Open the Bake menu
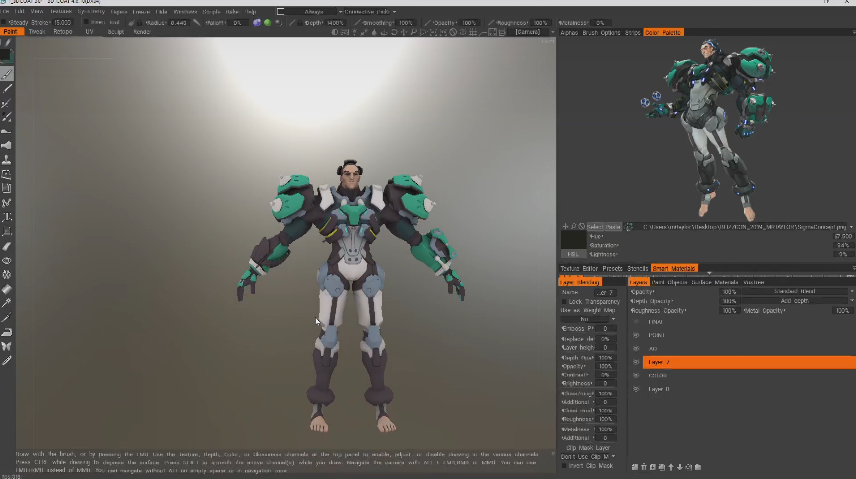Viewport: 856px width, 479px height. (232, 11)
